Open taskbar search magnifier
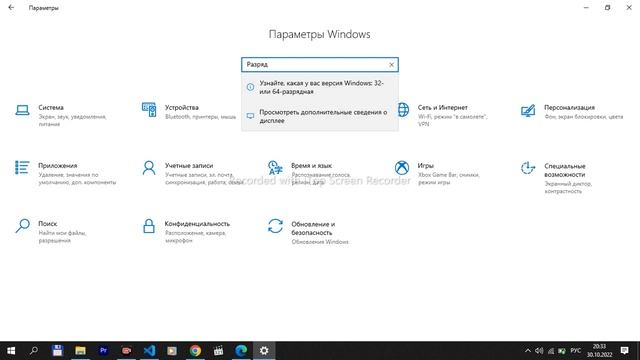Image resolution: width=640 pixels, height=360 pixels. click(x=34, y=351)
